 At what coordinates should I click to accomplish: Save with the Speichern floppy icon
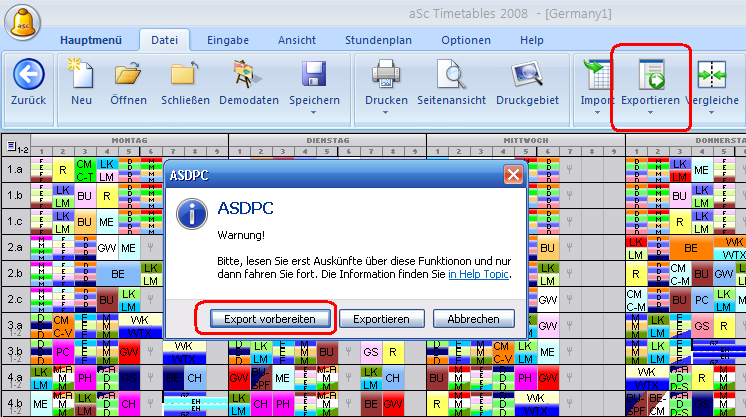click(x=314, y=73)
